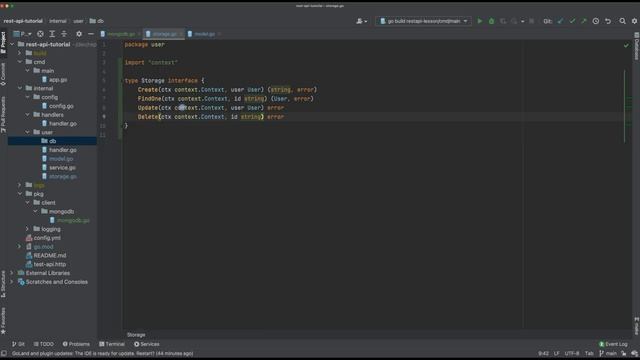Click UTF-8 encoding in status bar
640x360 pixels.
(x=571, y=353)
